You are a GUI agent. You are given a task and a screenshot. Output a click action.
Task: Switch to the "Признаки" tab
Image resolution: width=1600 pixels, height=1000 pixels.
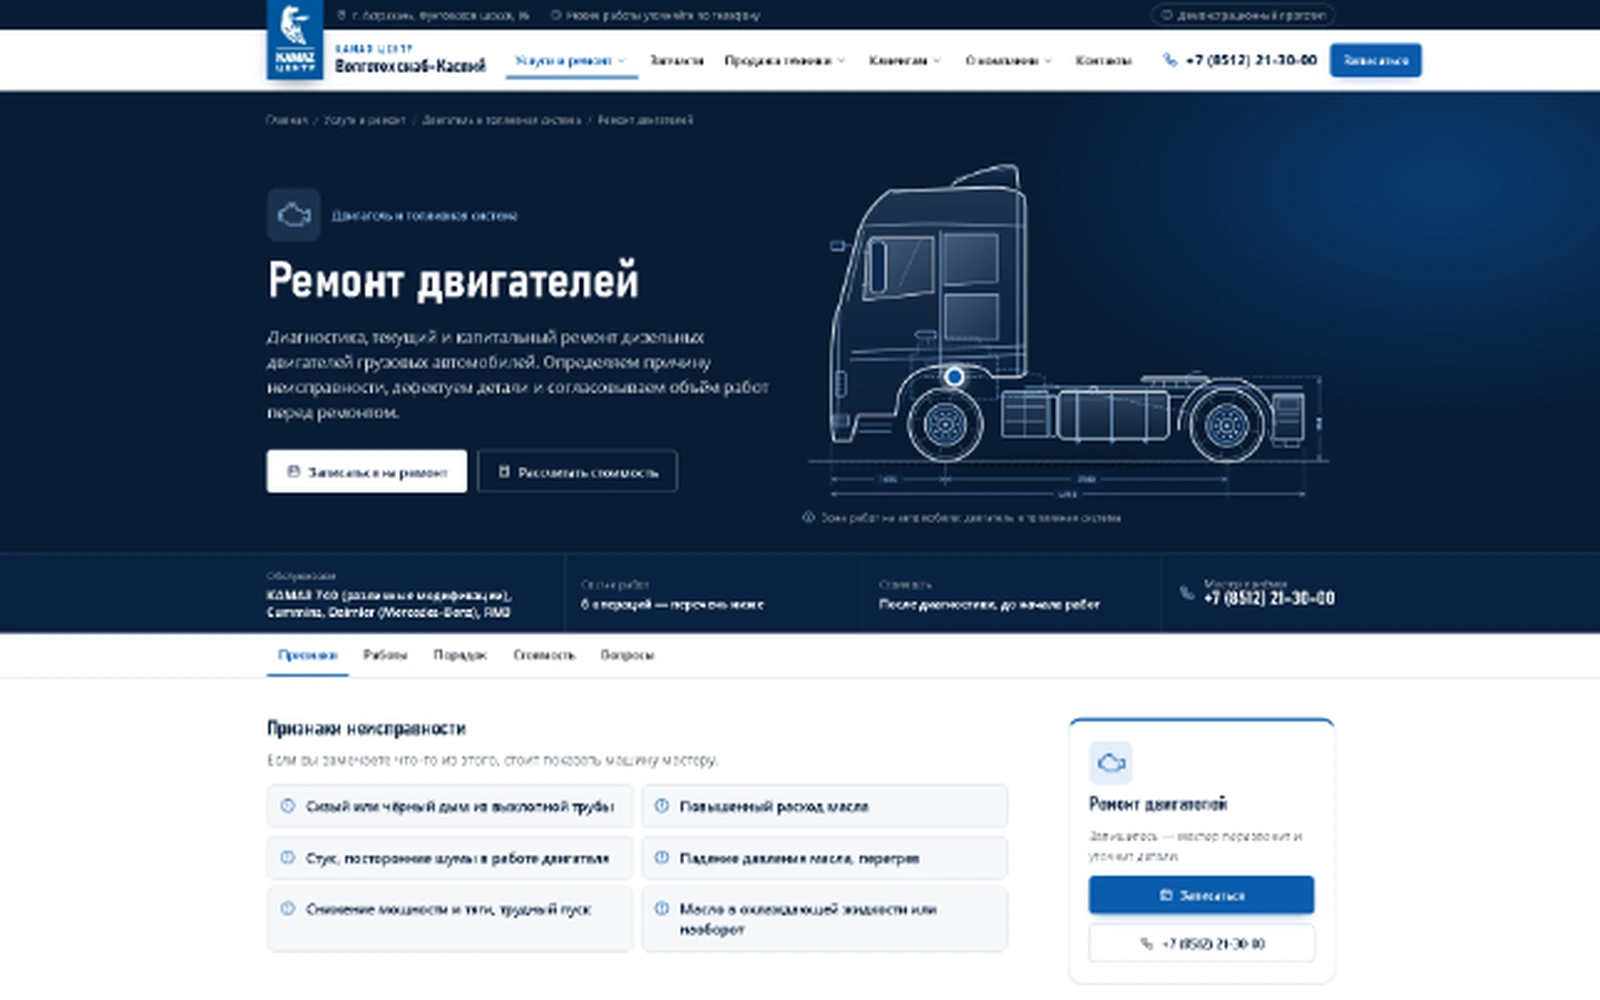(307, 655)
